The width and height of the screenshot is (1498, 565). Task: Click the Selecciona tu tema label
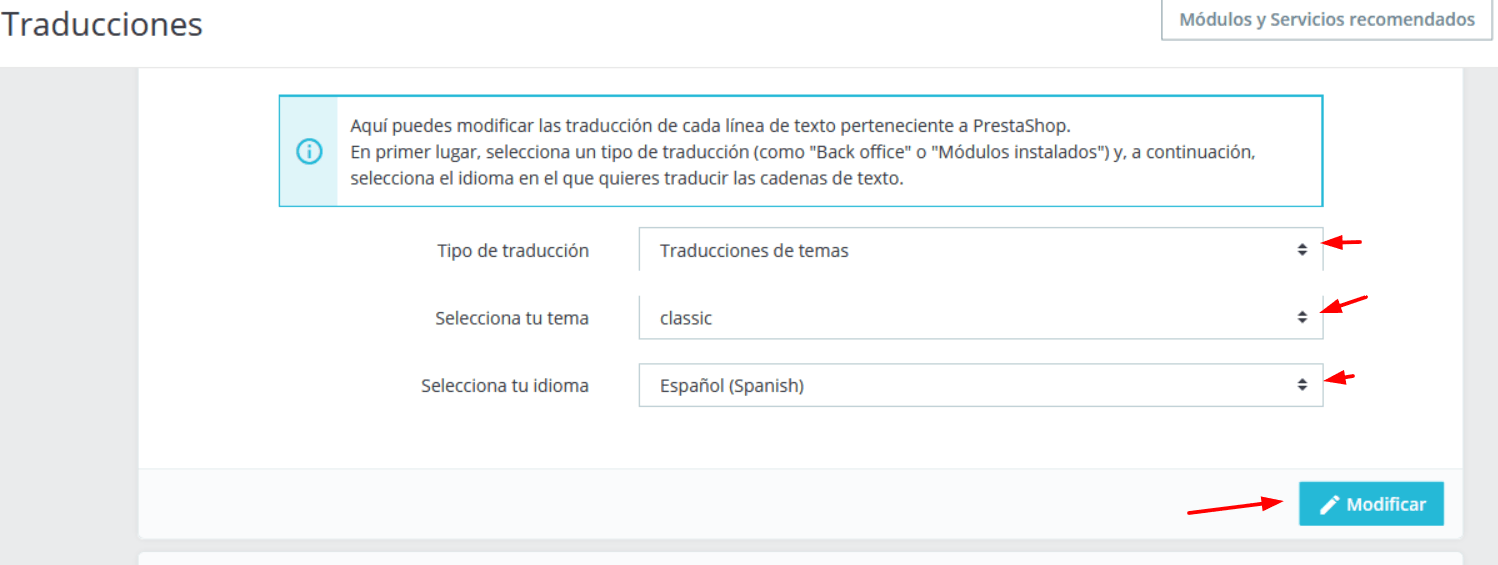[512, 318]
